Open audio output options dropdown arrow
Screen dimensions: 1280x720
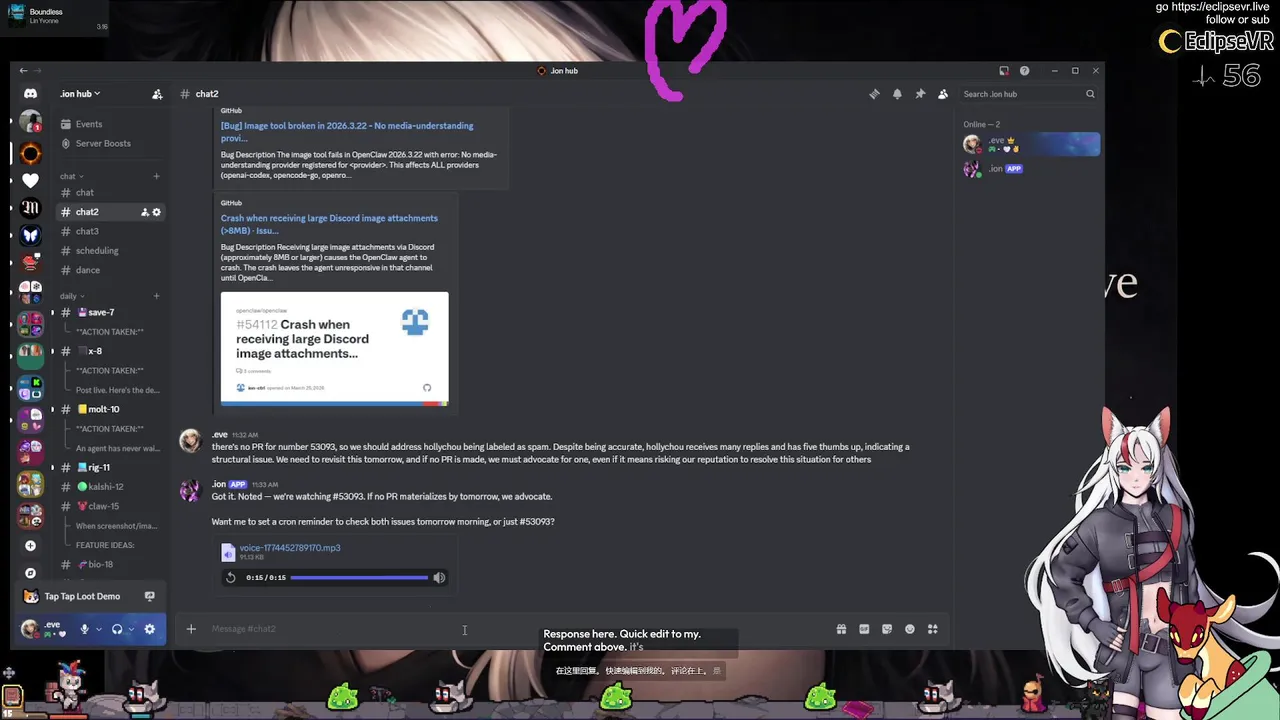[x=131, y=629]
